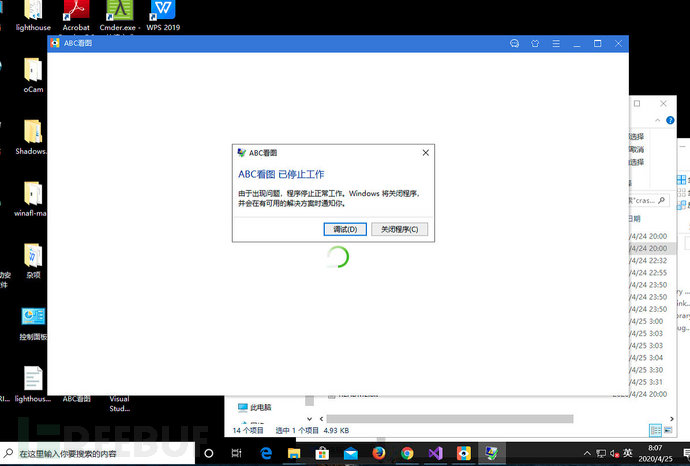This screenshot has width=690, height=466.
Task: Open the feedback chat icon in title bar
Action: [x=514, y=44]
